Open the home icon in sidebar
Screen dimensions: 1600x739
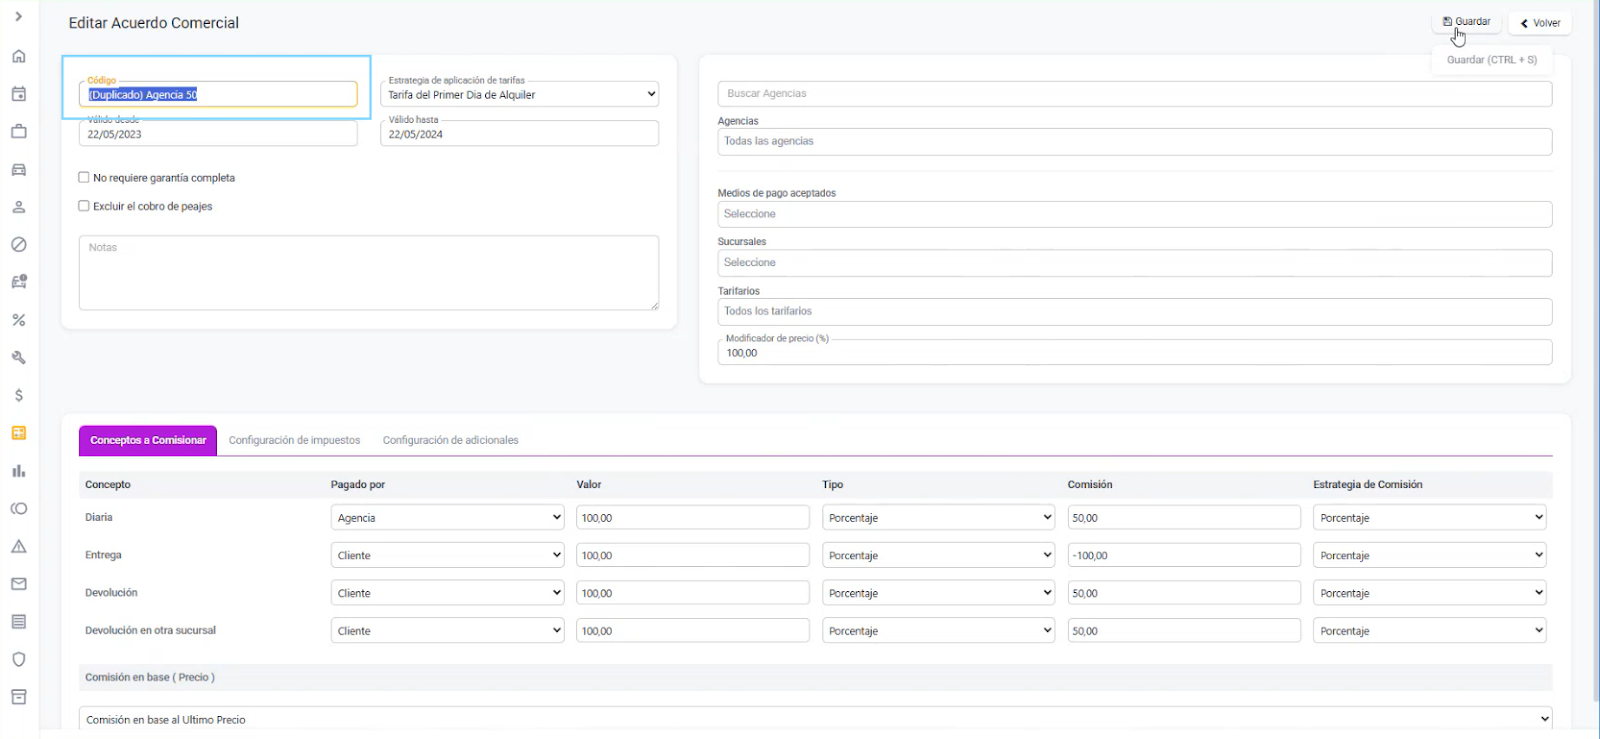pos(18,56)
